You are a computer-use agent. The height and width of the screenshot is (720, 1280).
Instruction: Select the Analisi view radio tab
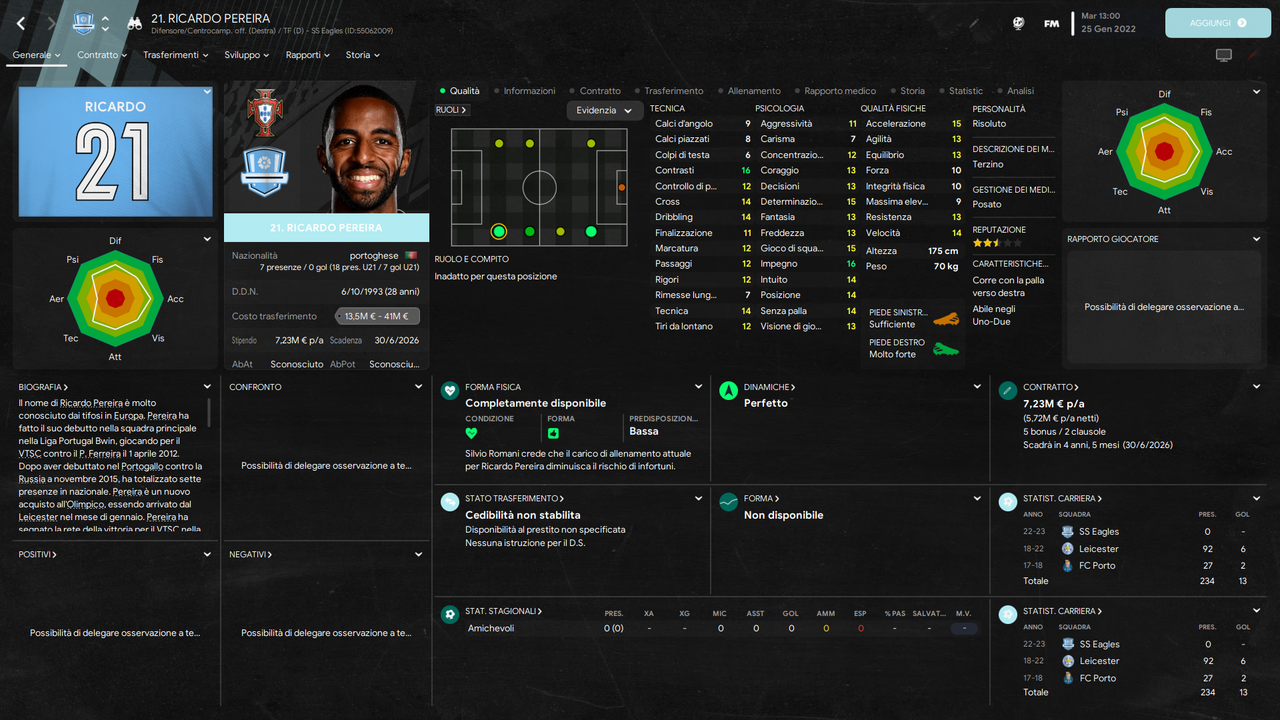tap(1015, 91)
